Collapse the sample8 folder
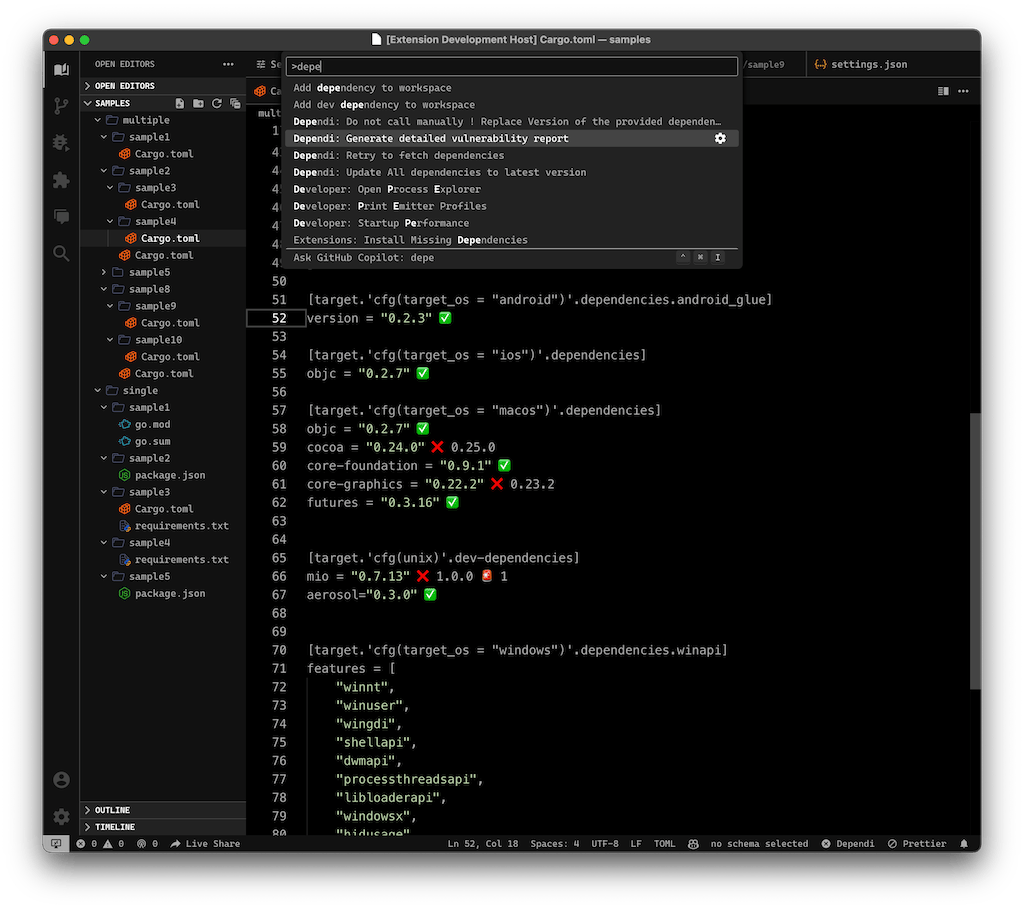1024x909 pixels. click(x=163, y=289)
